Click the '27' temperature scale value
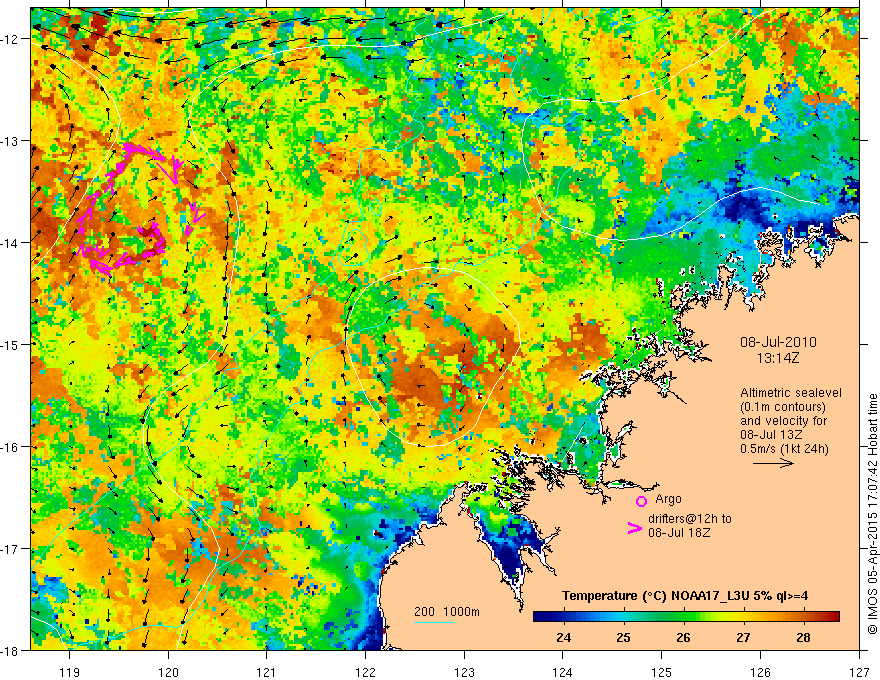880x680 pixels. (743, 637)
